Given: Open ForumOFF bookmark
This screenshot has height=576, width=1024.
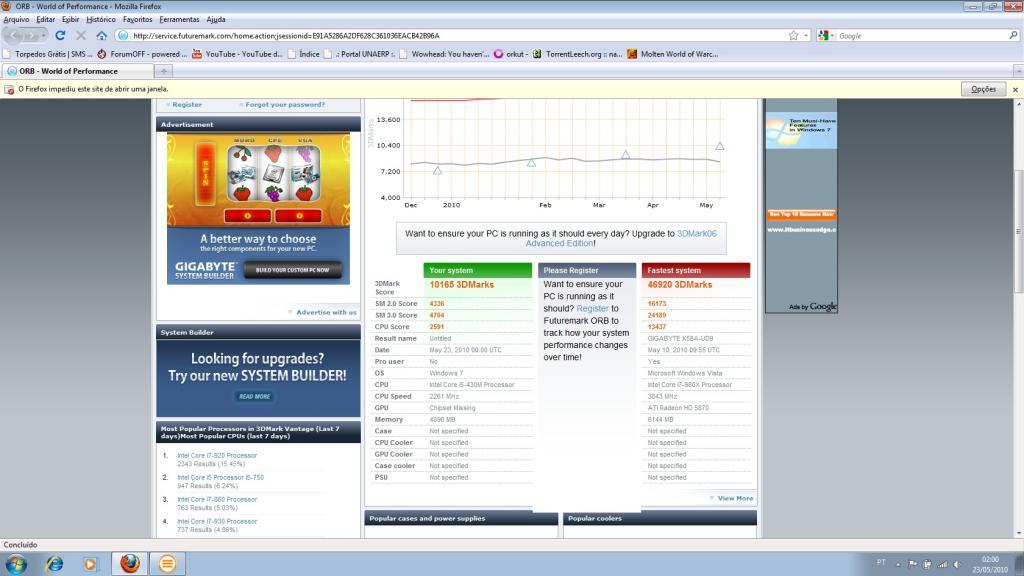Looking at the screenshot, I should click(x=142, y=54).
